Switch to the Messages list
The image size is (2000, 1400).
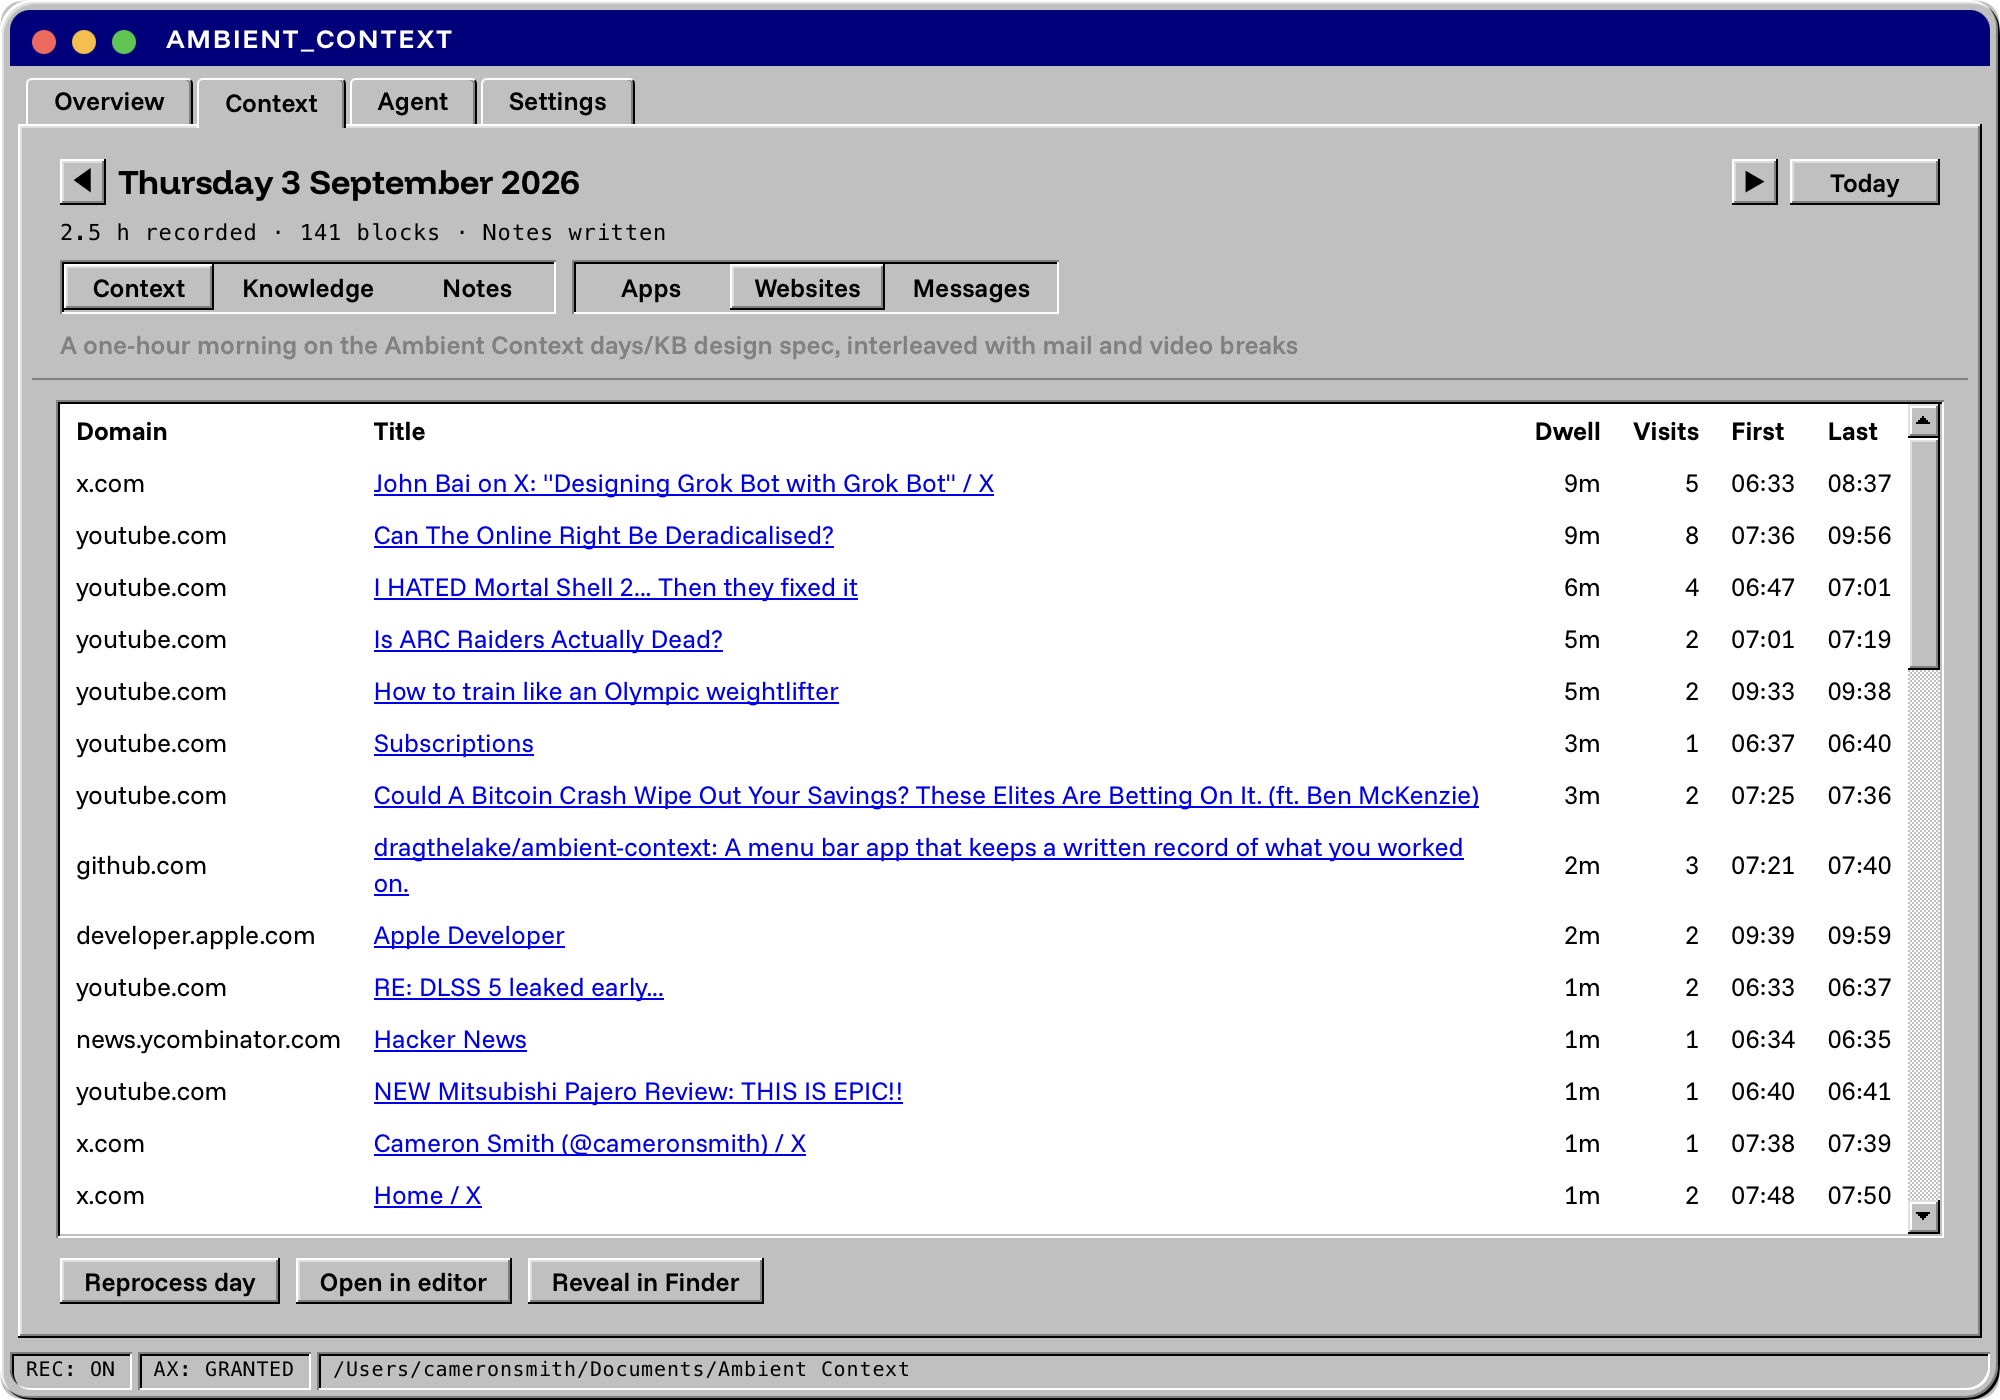click(x=971, y=288)
